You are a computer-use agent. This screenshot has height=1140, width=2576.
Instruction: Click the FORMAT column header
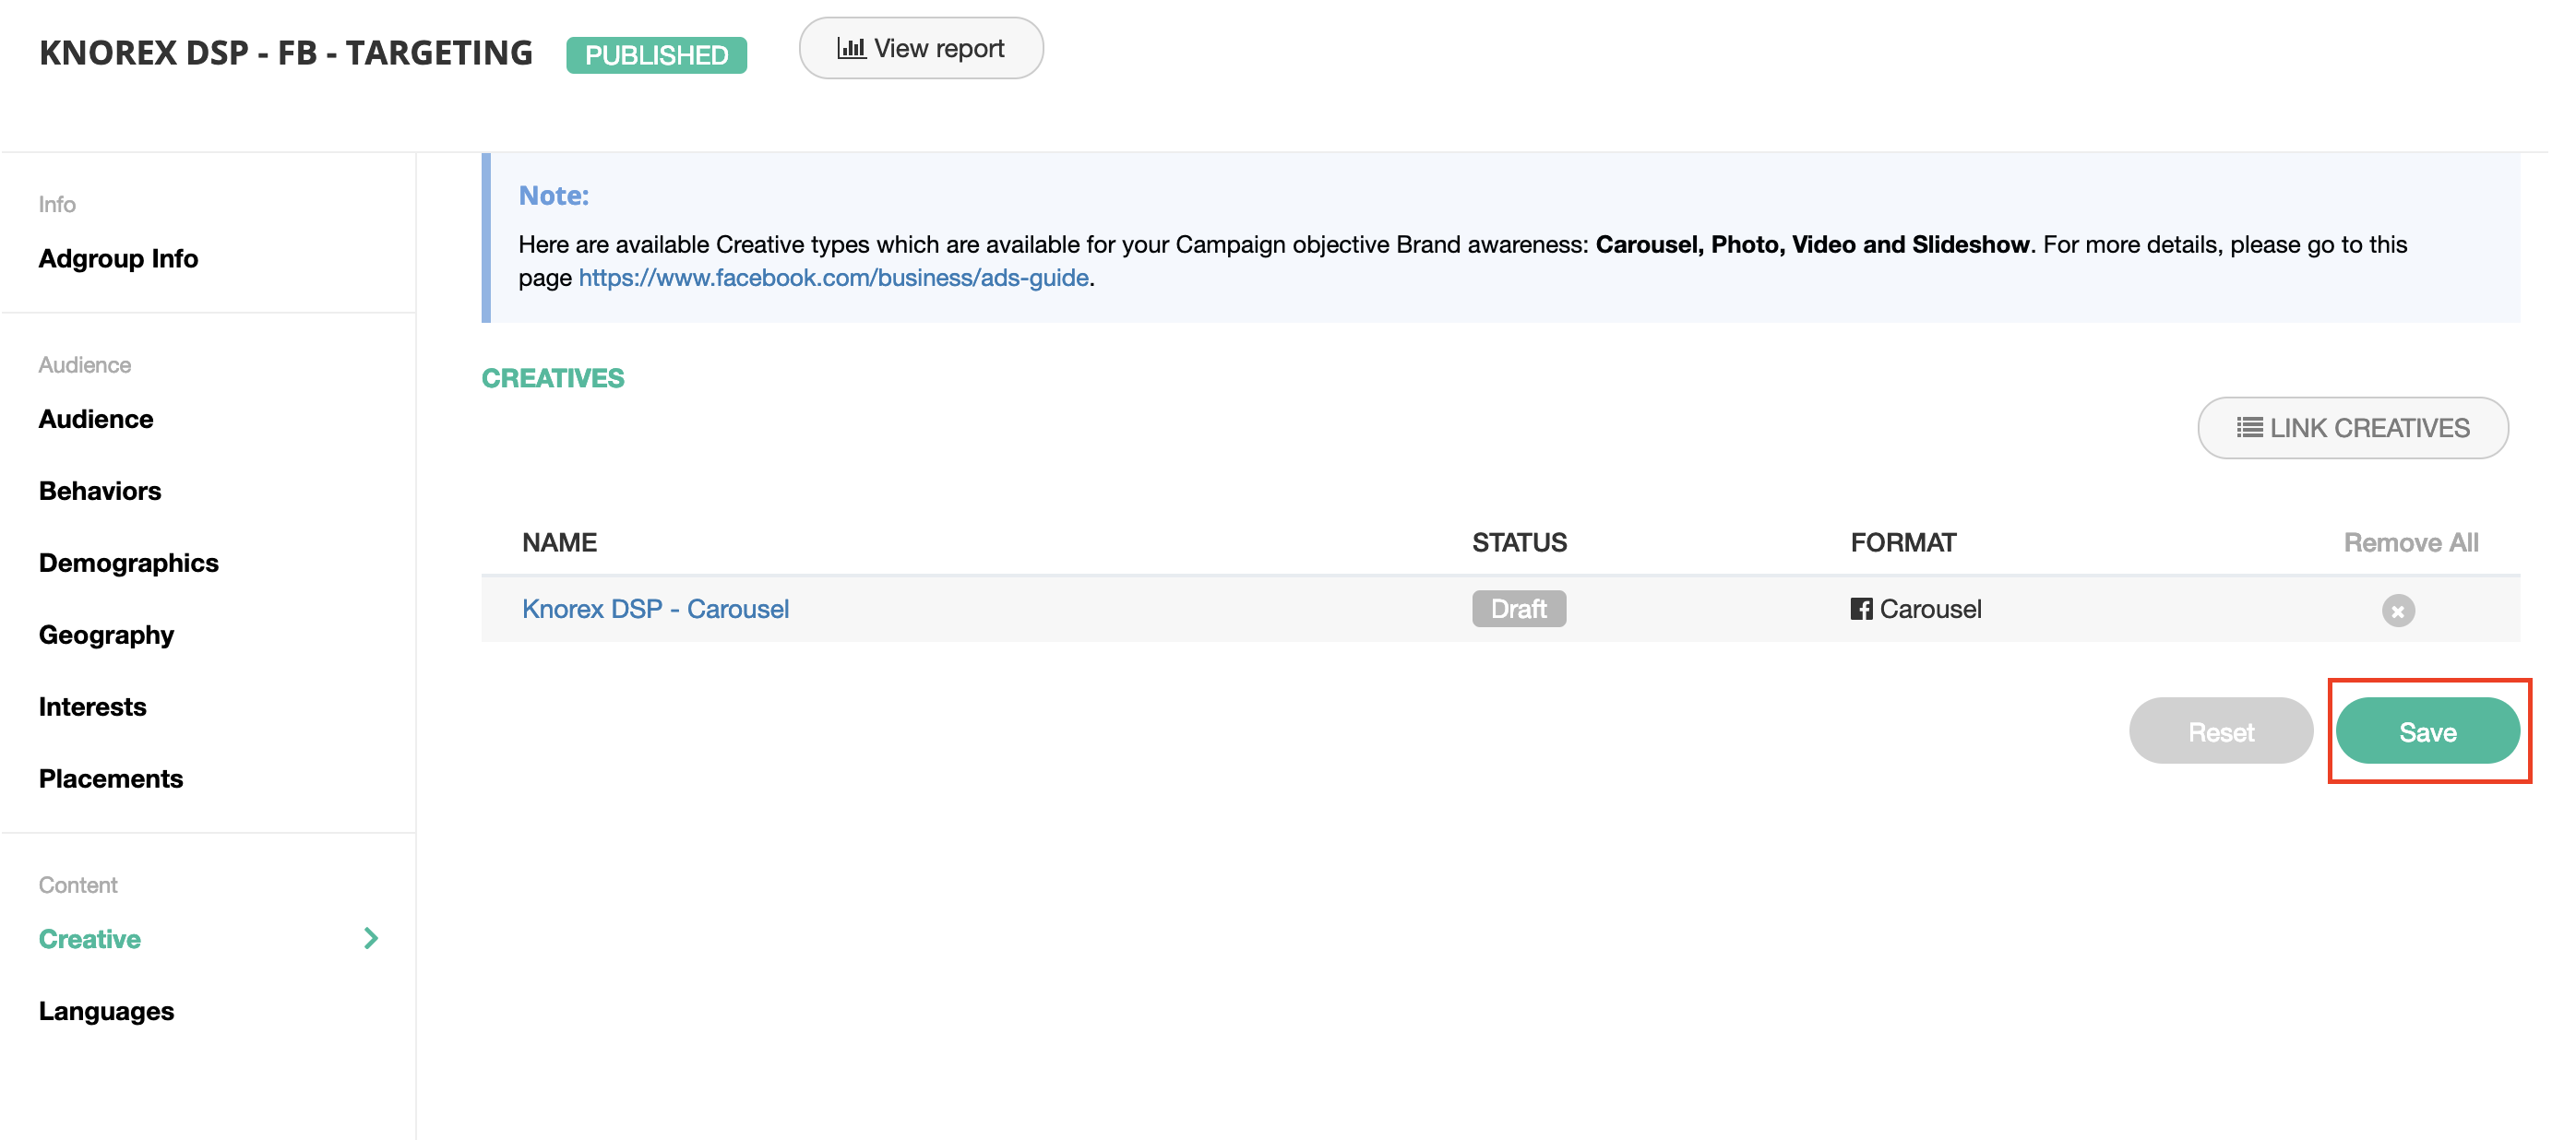[1903, 542]
